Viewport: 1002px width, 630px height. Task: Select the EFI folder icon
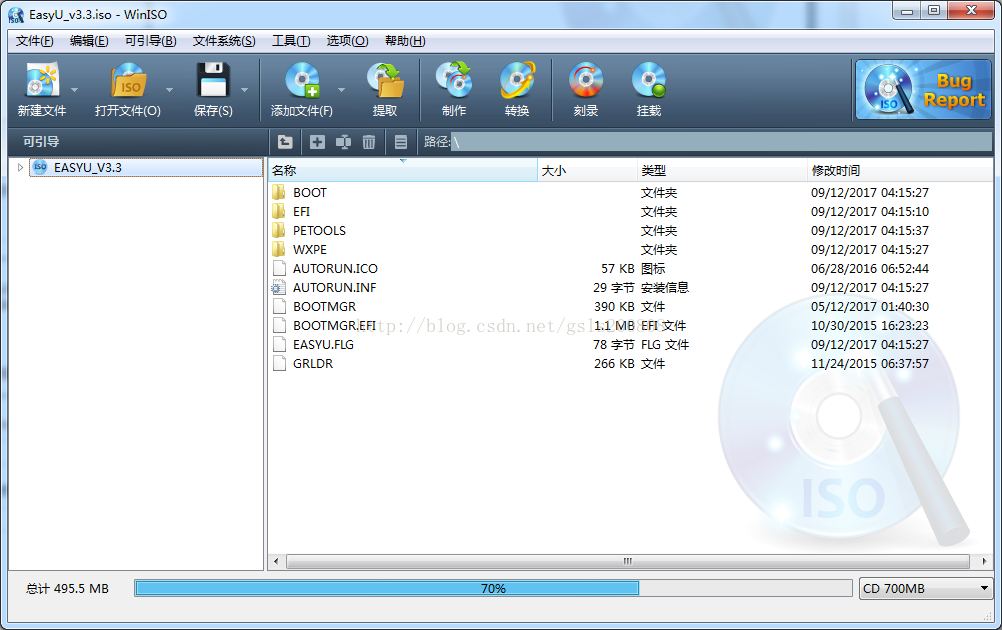(279, 211)
